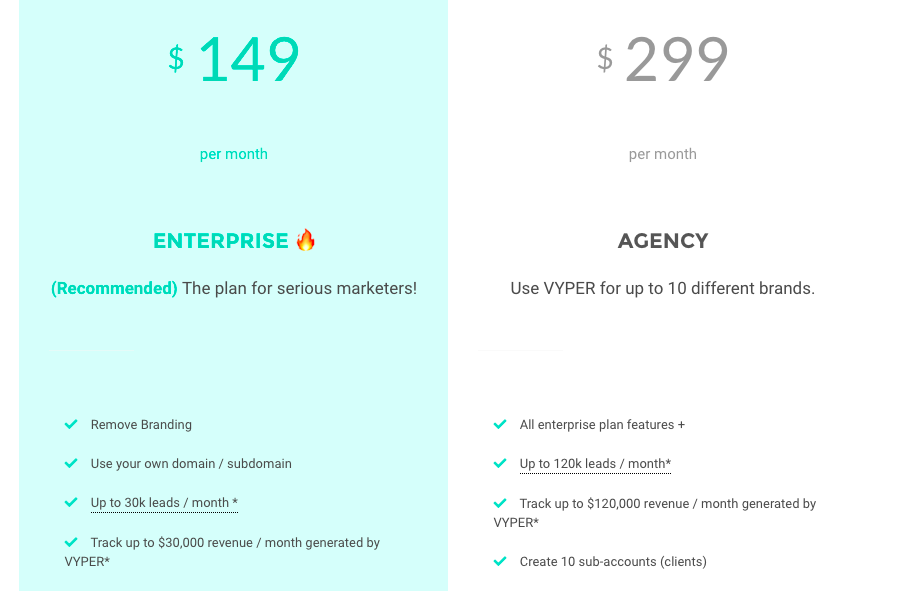This screenshot has width=897, height=591.
Task: Click the checkmark next to Remove Branding
Action: (x=71, y=424)
